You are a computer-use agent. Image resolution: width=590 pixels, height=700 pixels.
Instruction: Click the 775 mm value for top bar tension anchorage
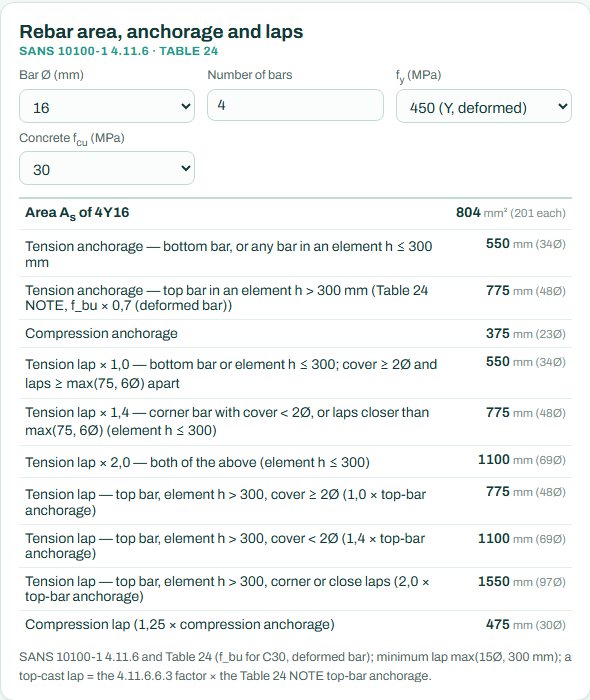coord(526,291)
